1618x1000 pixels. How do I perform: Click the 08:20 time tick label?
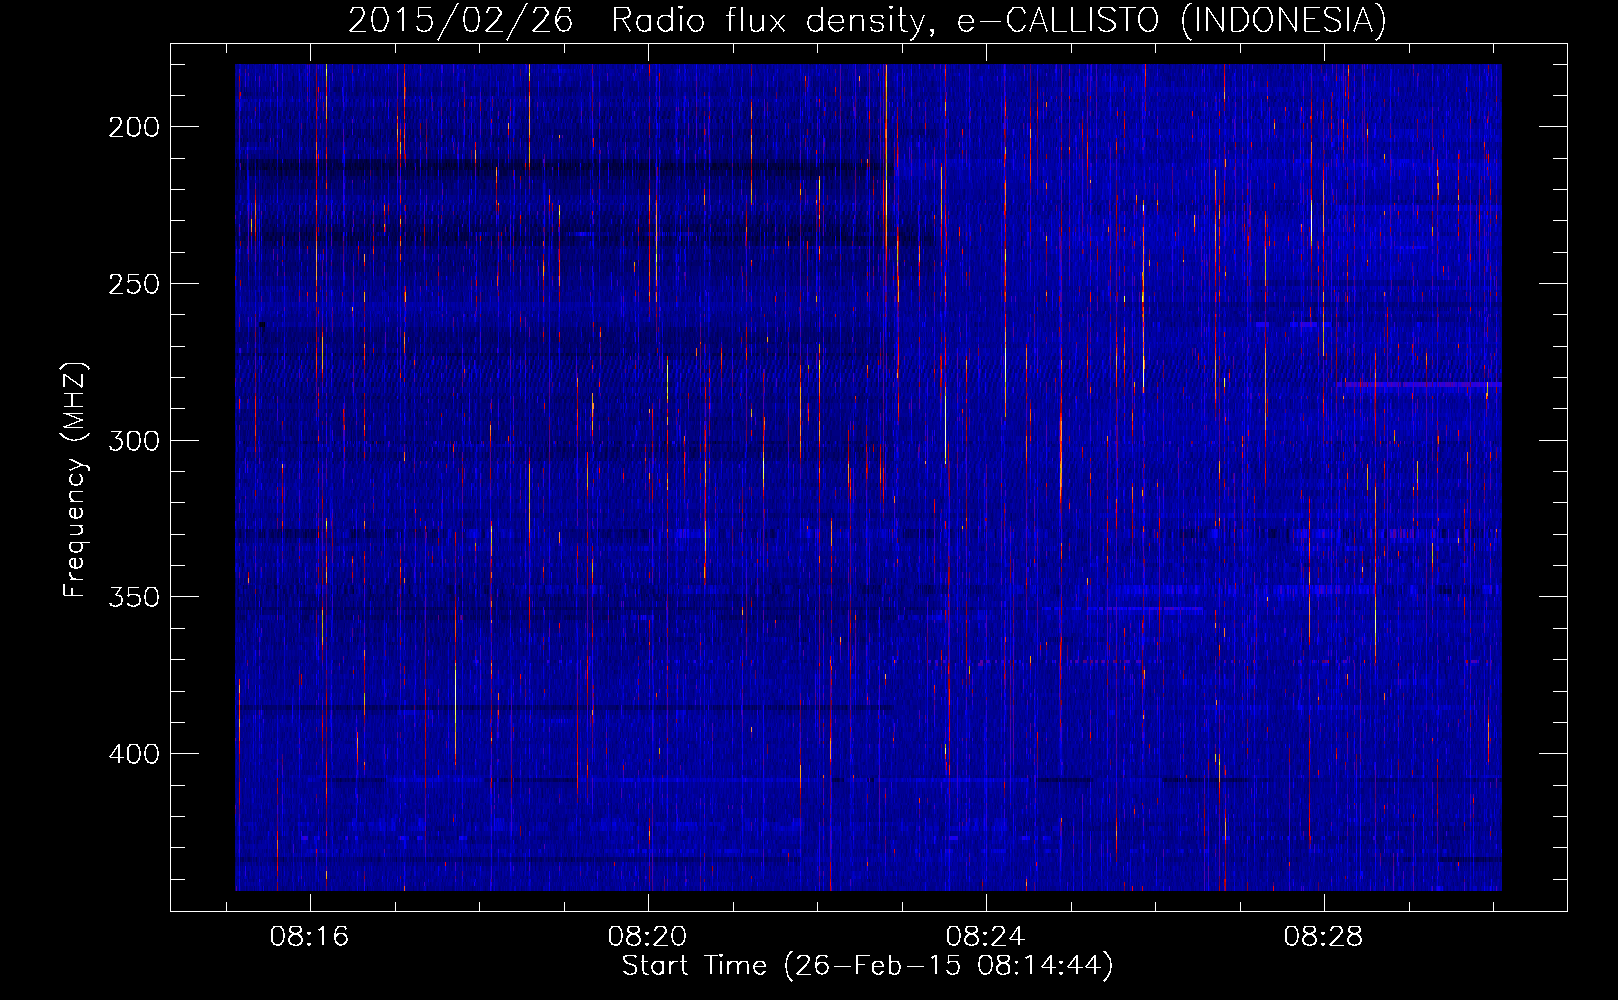click(647, 937)
